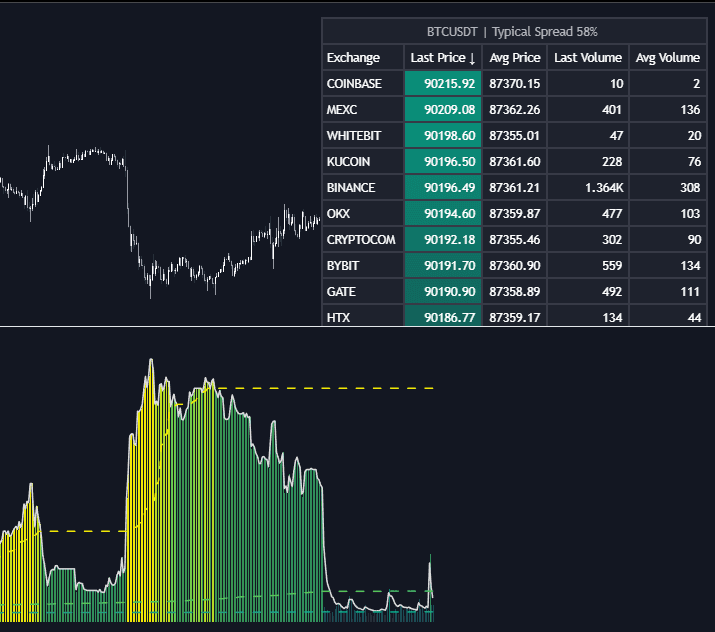
Task: Click avg price 87361.60
Action: (x=515, y=161)
